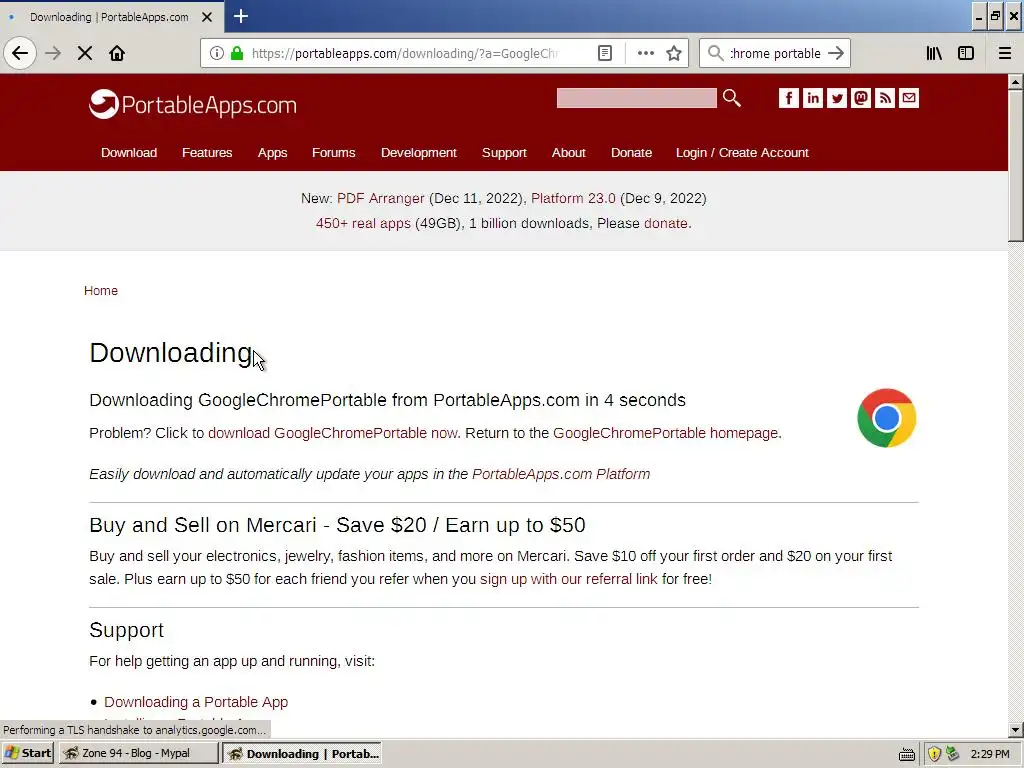Click Login / Create Account
This screenshot has height=768, width=1024.
(x=742, y=152)
